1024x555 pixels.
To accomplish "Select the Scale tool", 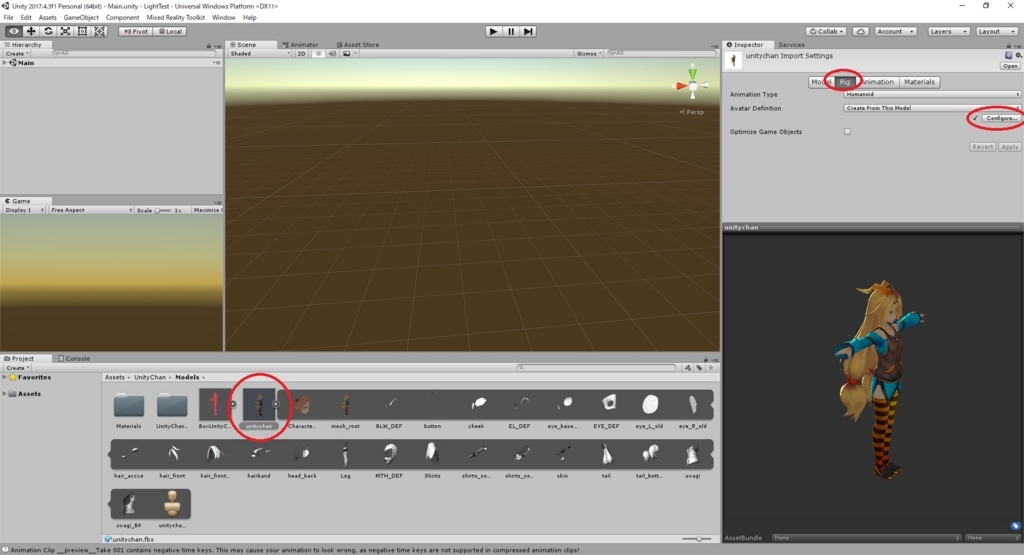I will tap(65, 31).
